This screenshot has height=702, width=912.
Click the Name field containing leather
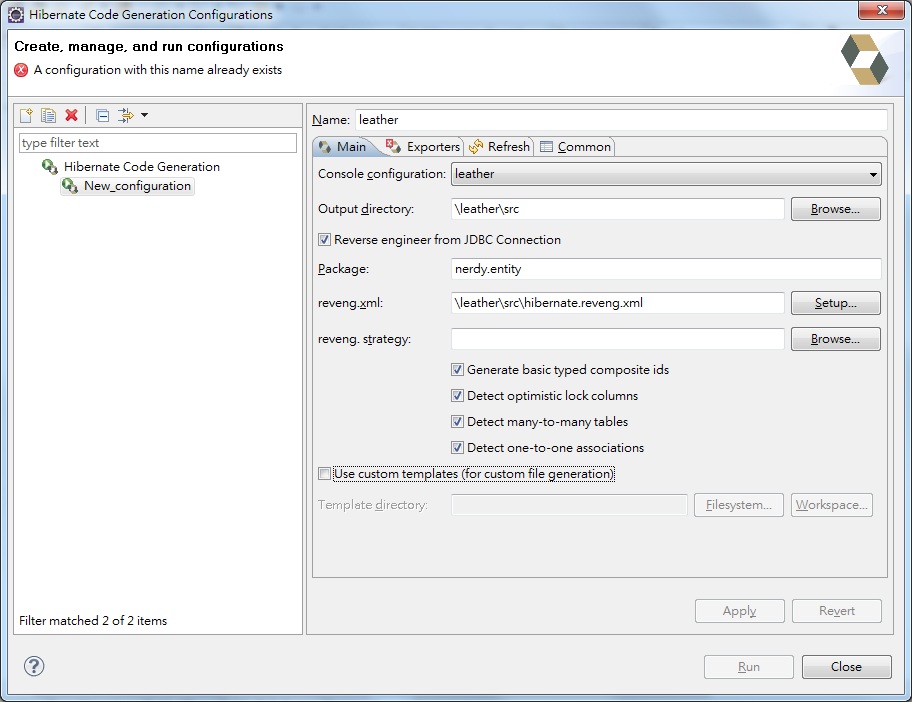point(621,120)
